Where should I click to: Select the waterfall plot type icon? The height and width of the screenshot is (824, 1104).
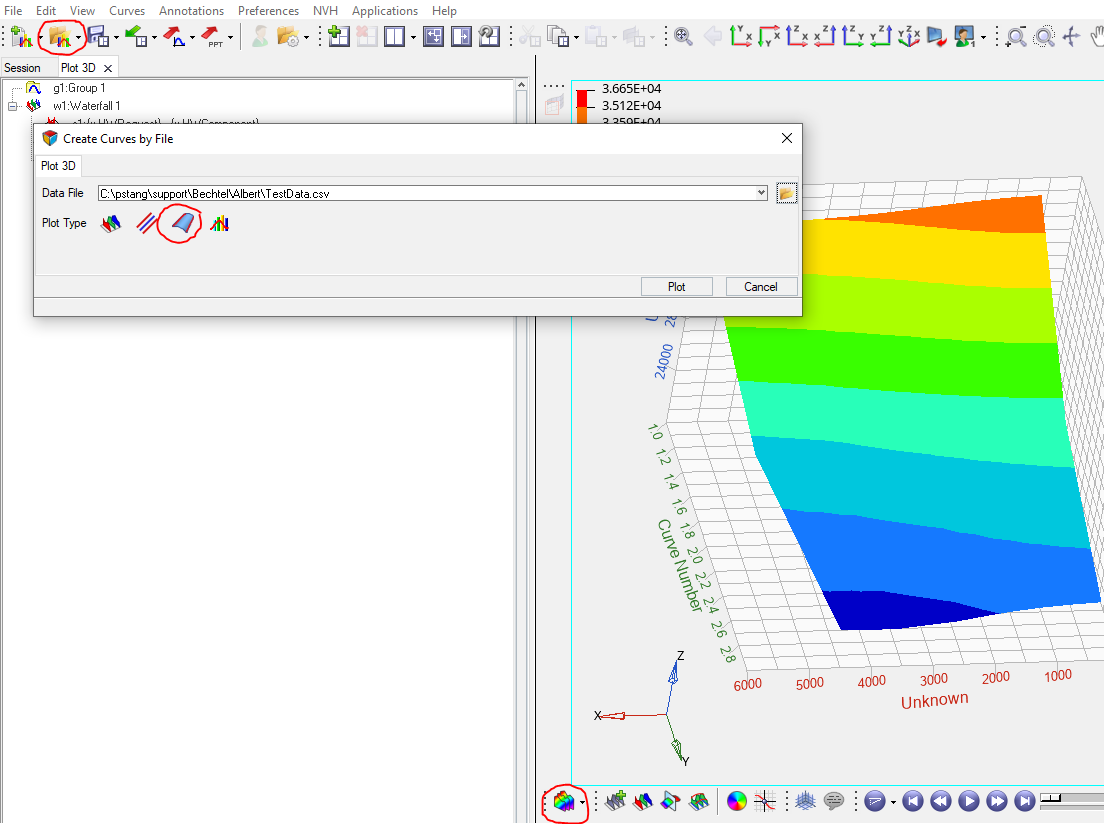click(x=111, y=223)
